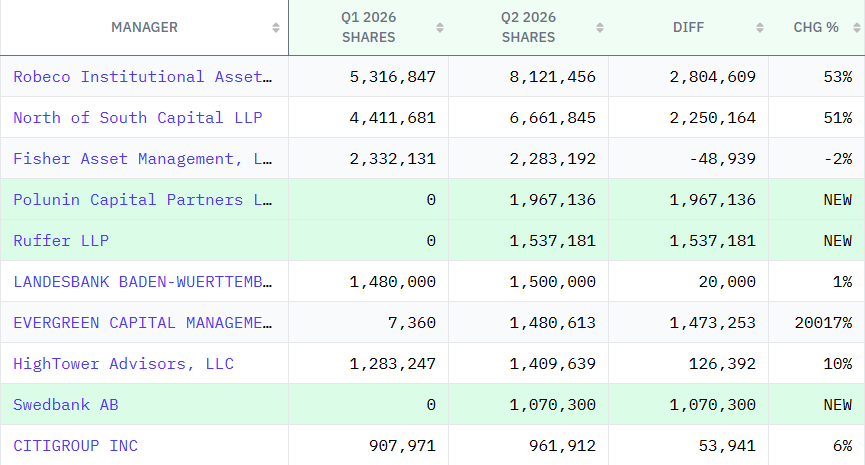Select Fisher Q2 shares 2,283,192
Viewport: 865px width, 465px height.
click(x=553, y=159)
